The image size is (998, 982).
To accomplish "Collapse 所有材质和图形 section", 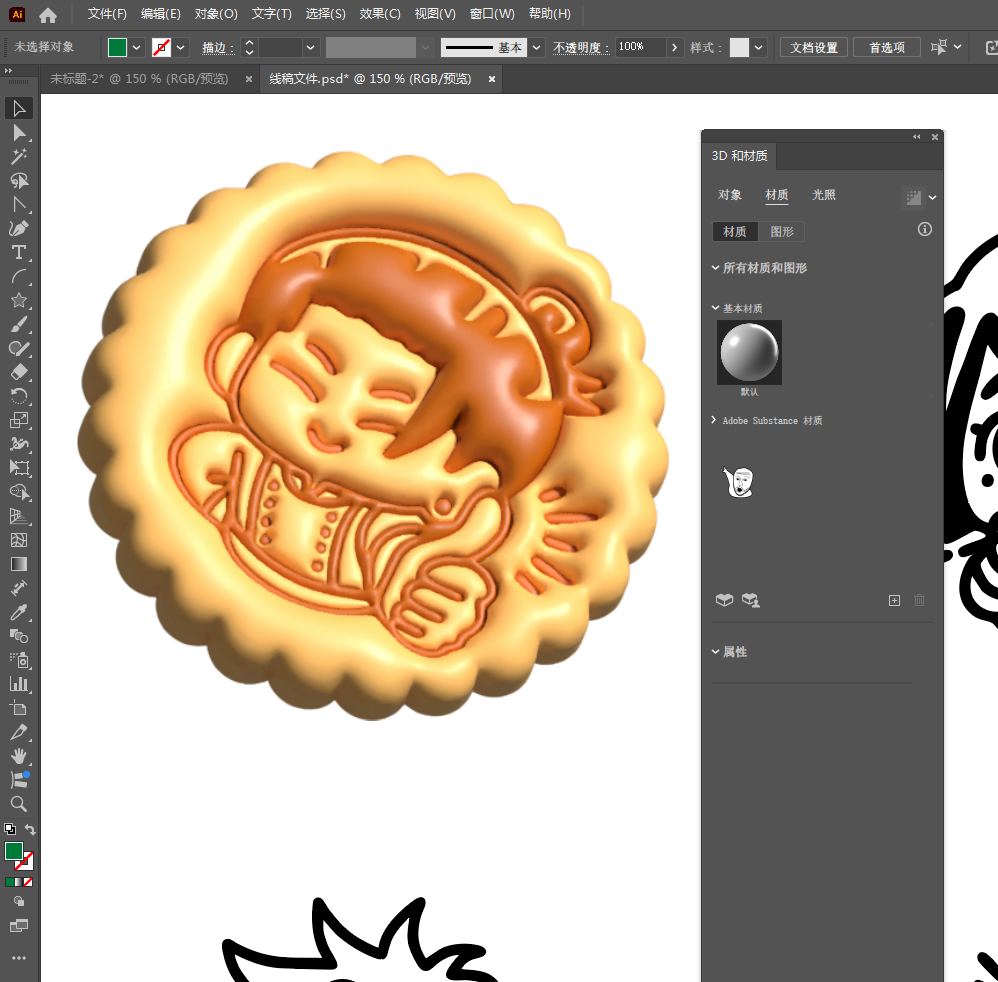I will pos(715,268).
